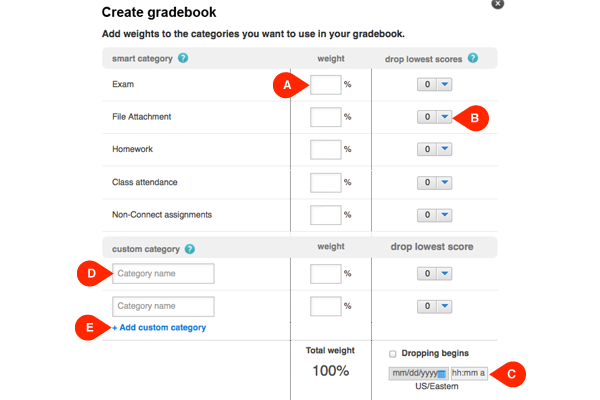
Task: Click help icon beside drop lowest scores
Action: [x=472, y=58]
